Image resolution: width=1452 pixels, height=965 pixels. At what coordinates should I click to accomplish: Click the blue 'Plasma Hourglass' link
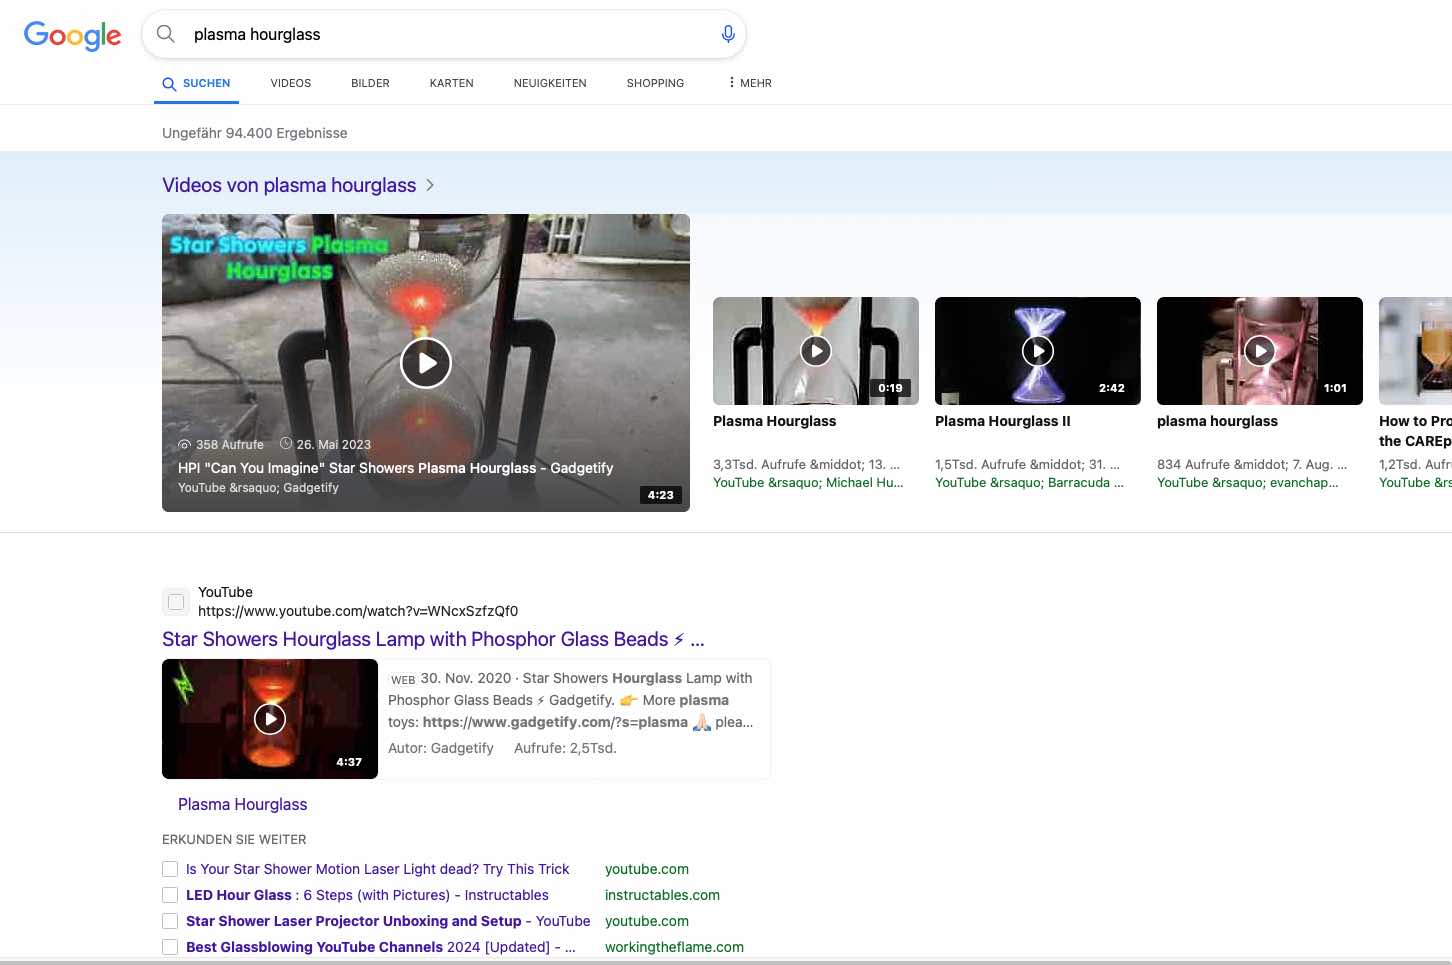pyautogui.click(x=243, y=804)
